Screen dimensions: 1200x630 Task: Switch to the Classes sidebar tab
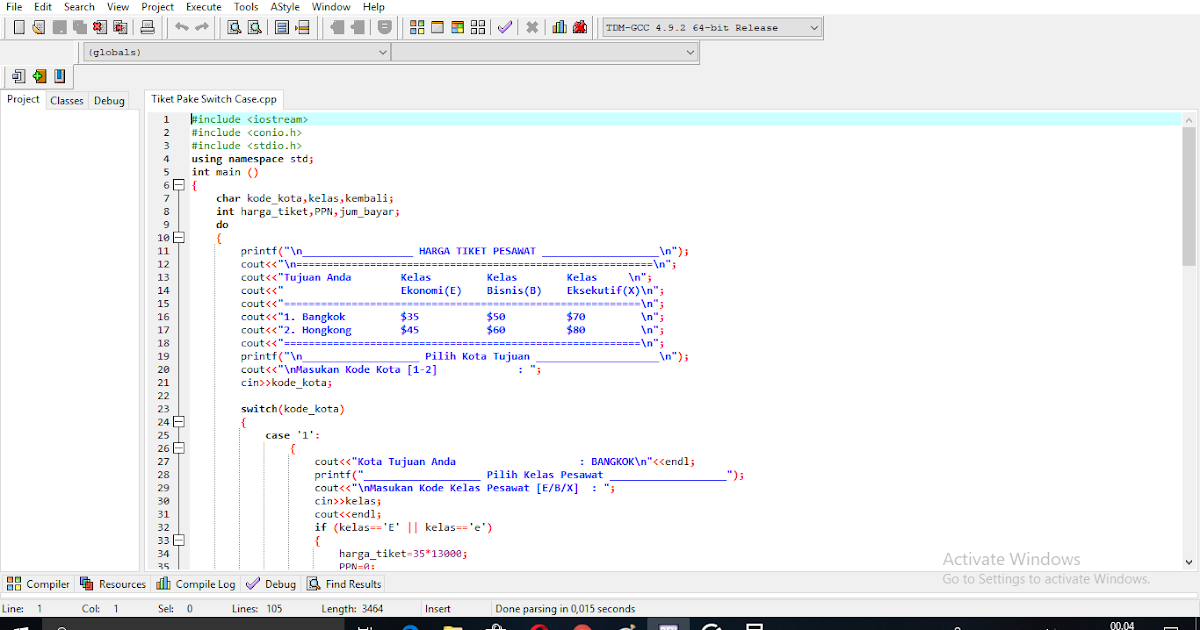[x=66, y=100]
